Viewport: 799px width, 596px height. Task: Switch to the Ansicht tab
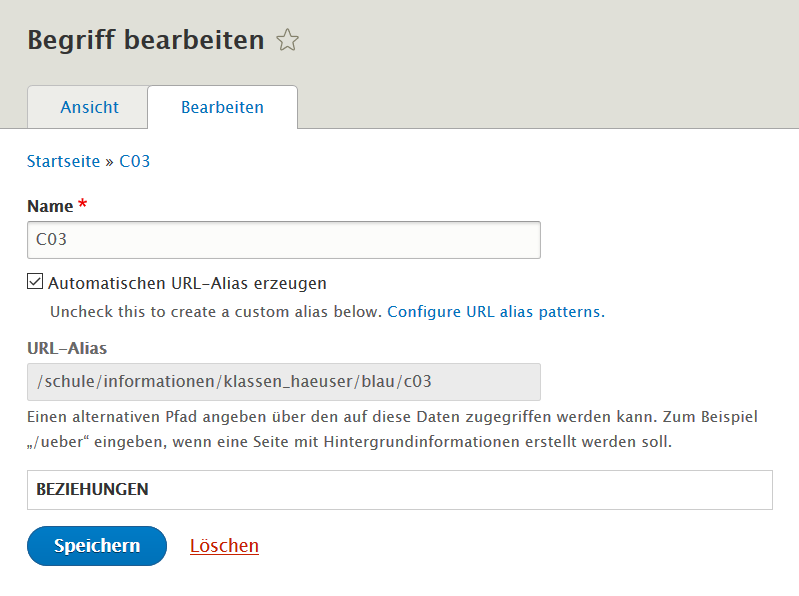tap(89, 107)
